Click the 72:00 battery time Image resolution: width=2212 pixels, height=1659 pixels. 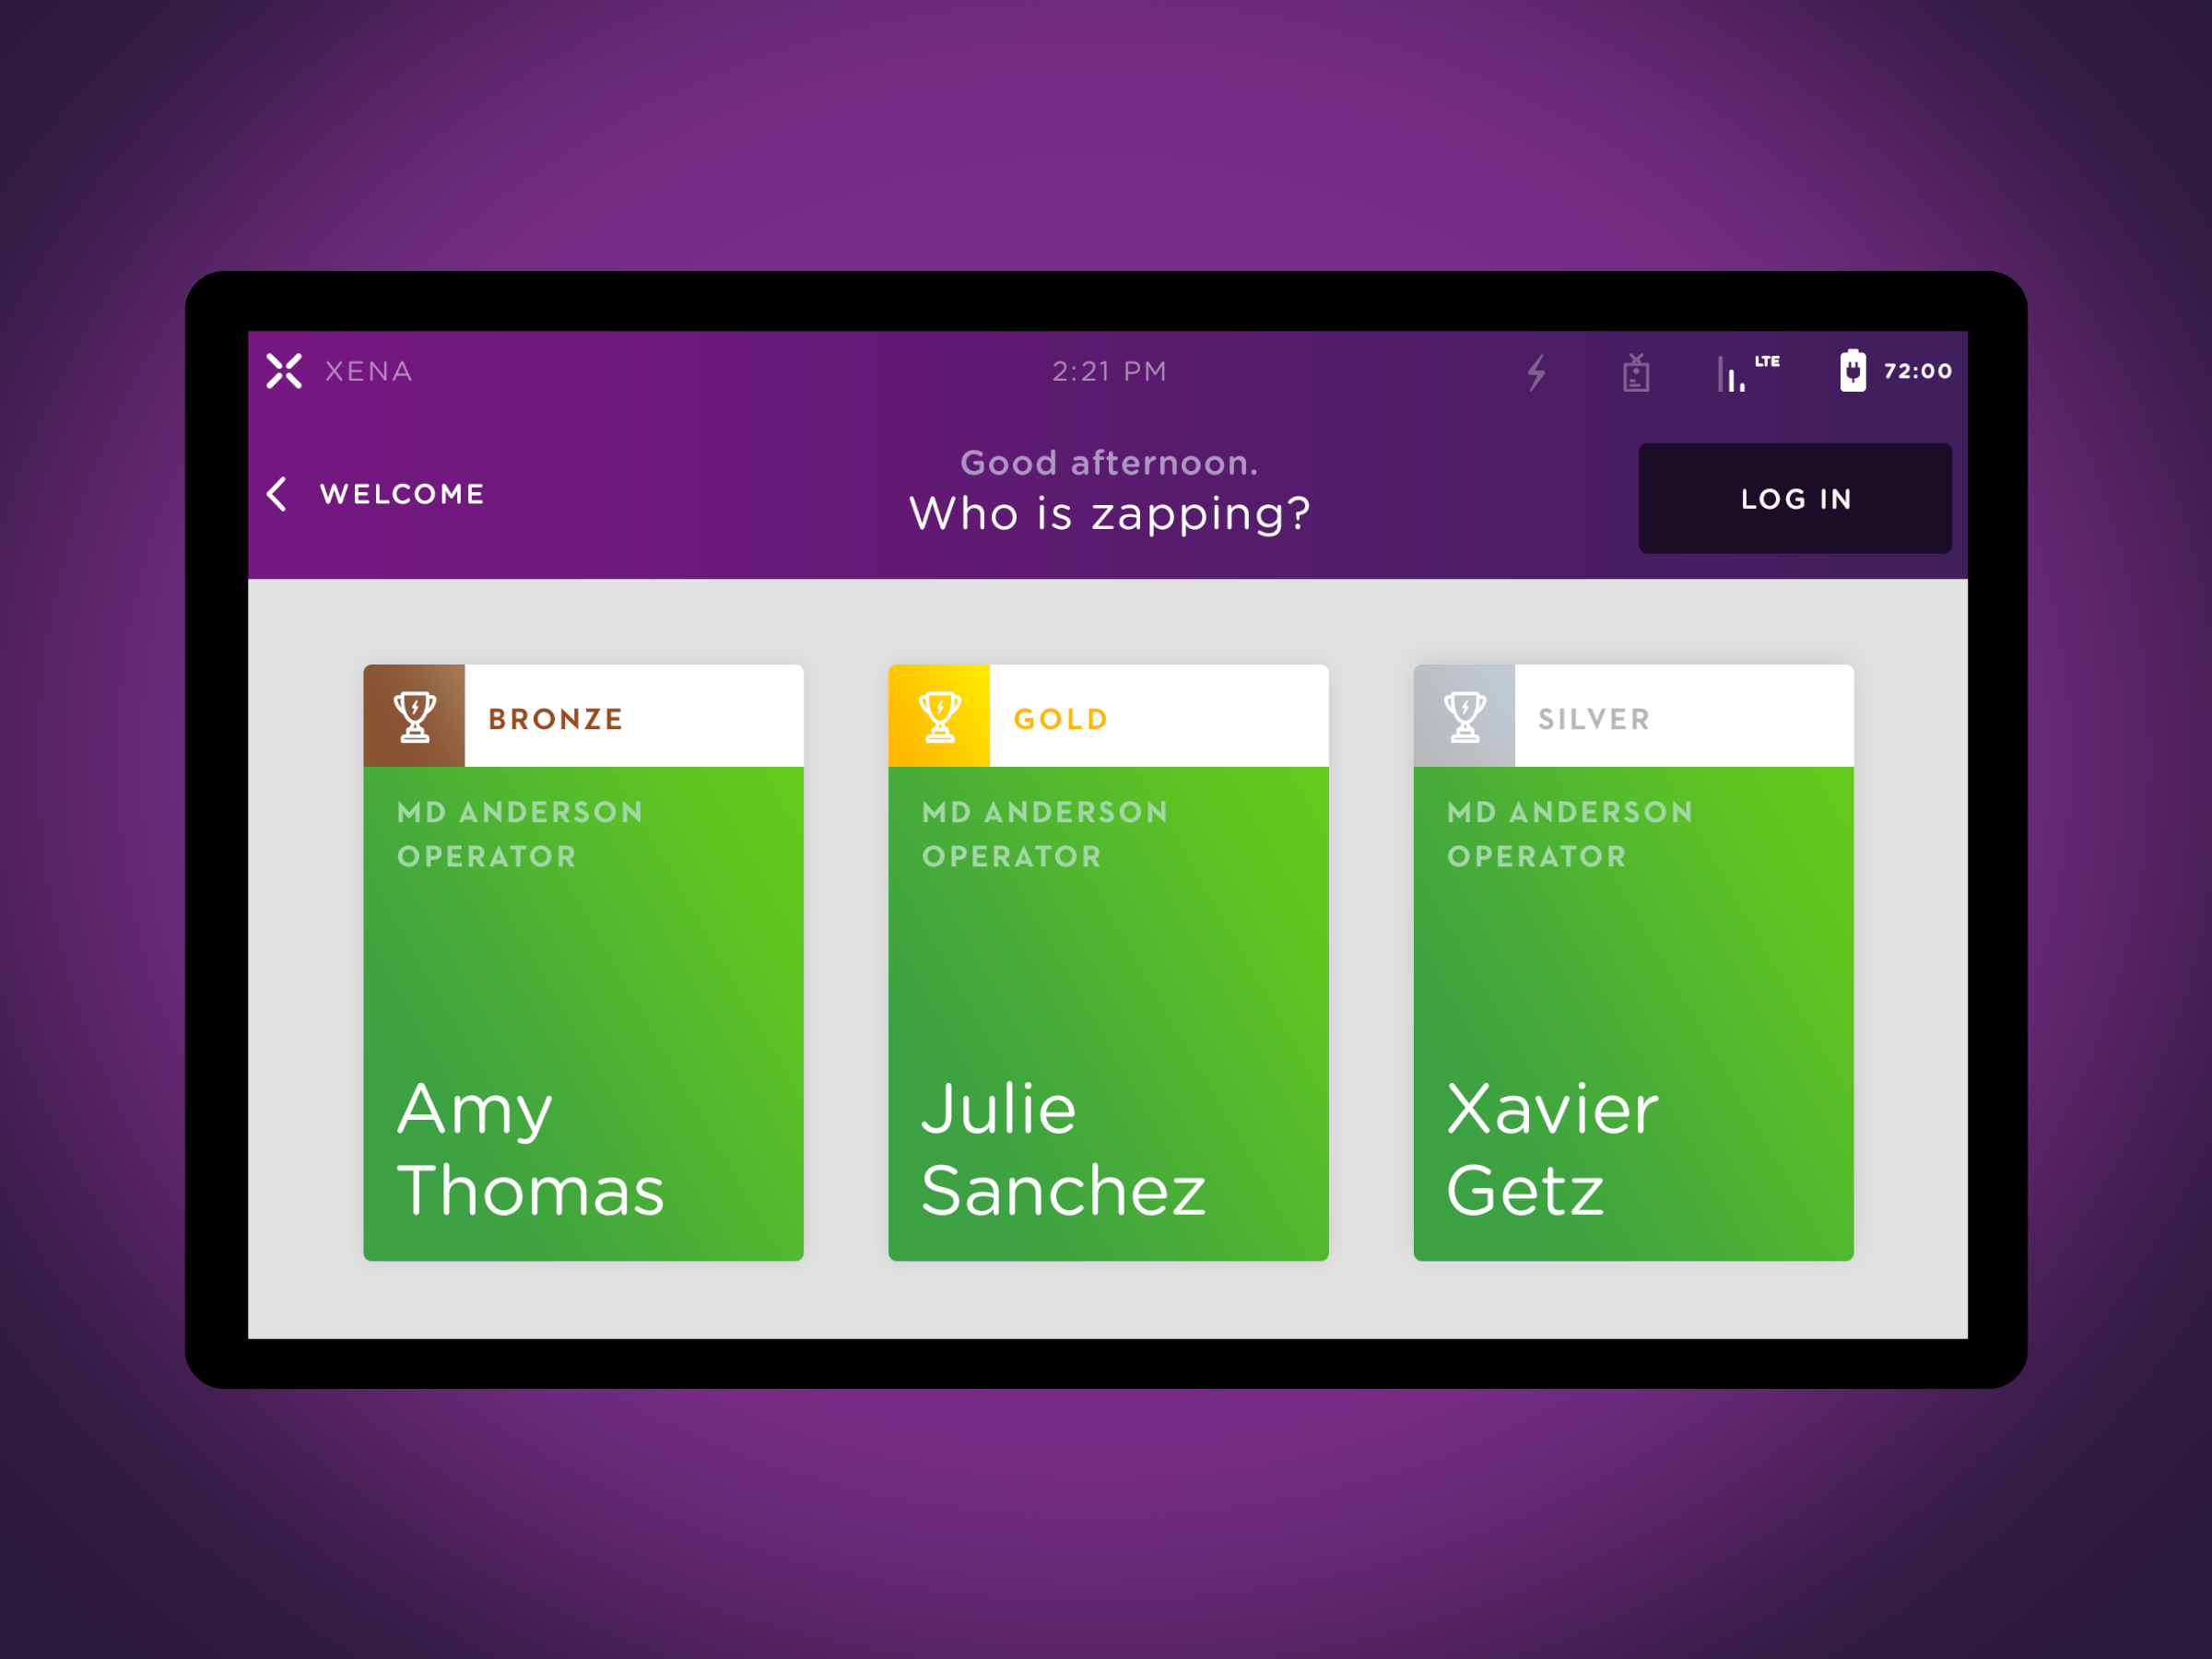coord(1918,371)
